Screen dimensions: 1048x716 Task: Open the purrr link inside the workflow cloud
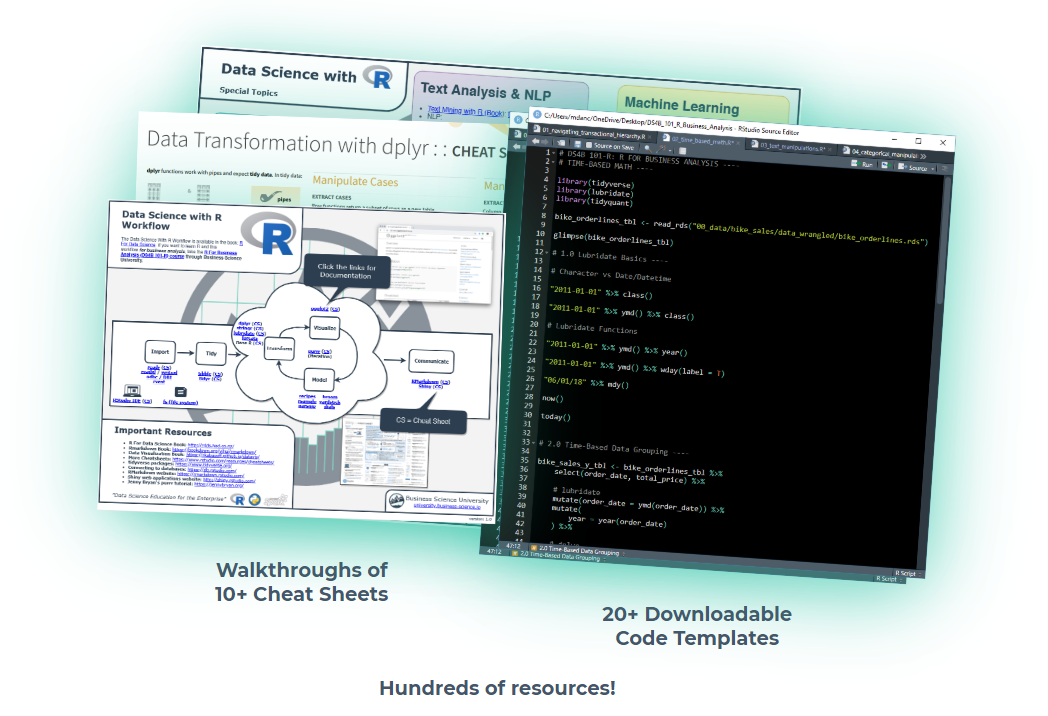(x=314, y=351)
